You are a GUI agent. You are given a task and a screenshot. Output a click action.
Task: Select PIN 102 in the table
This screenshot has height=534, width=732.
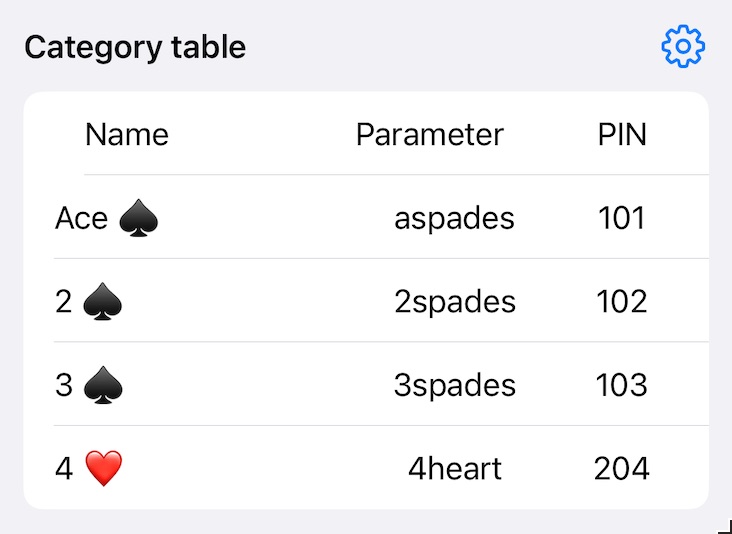622,302
